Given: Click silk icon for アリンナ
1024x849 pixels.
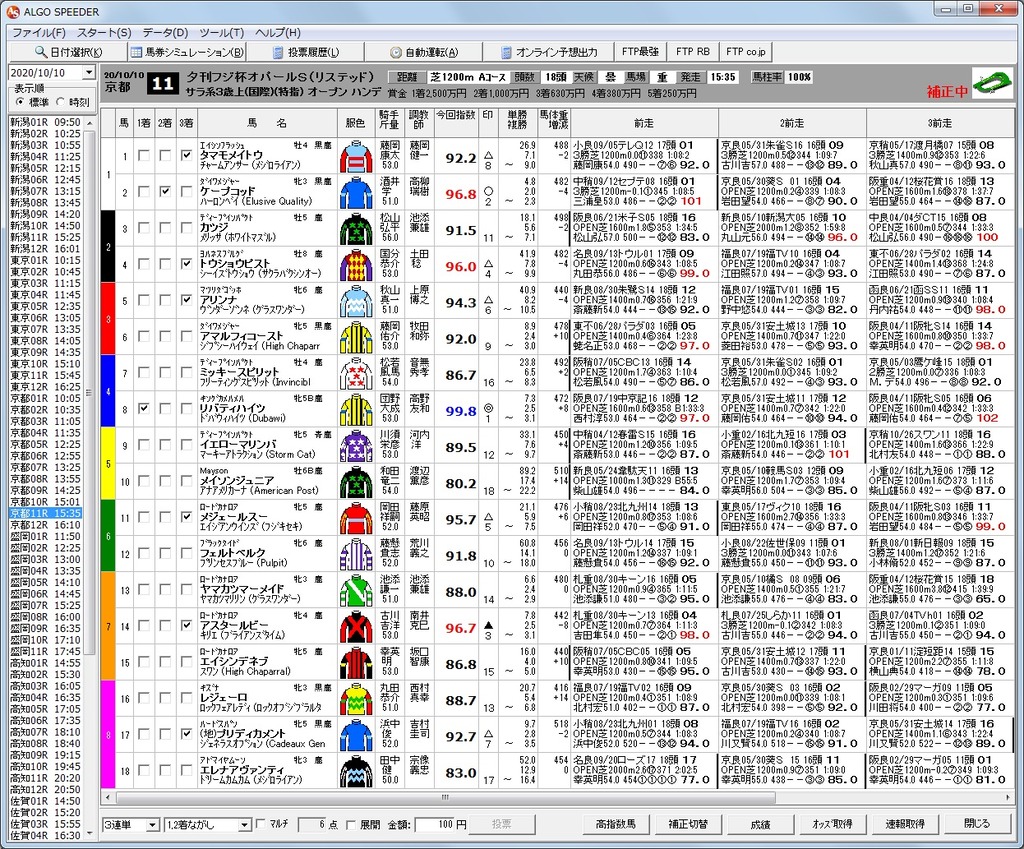Looking at the screenshot, I should point(356,301).
